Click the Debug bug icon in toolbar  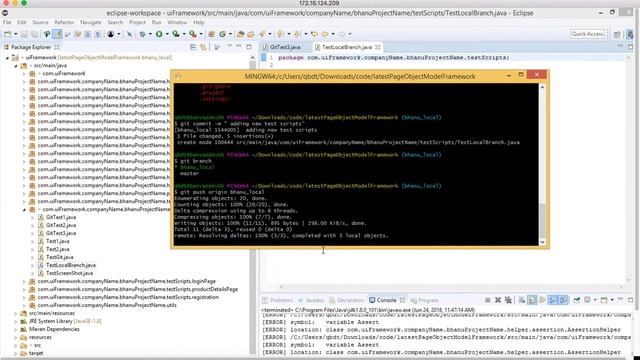(x=142, y=34)
